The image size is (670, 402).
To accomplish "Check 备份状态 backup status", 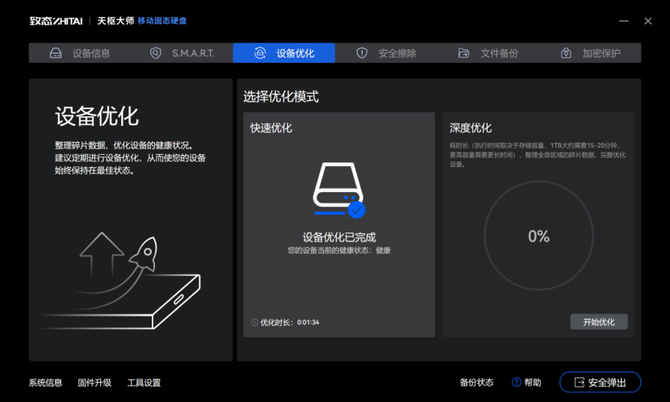I will tap(476, 383).
